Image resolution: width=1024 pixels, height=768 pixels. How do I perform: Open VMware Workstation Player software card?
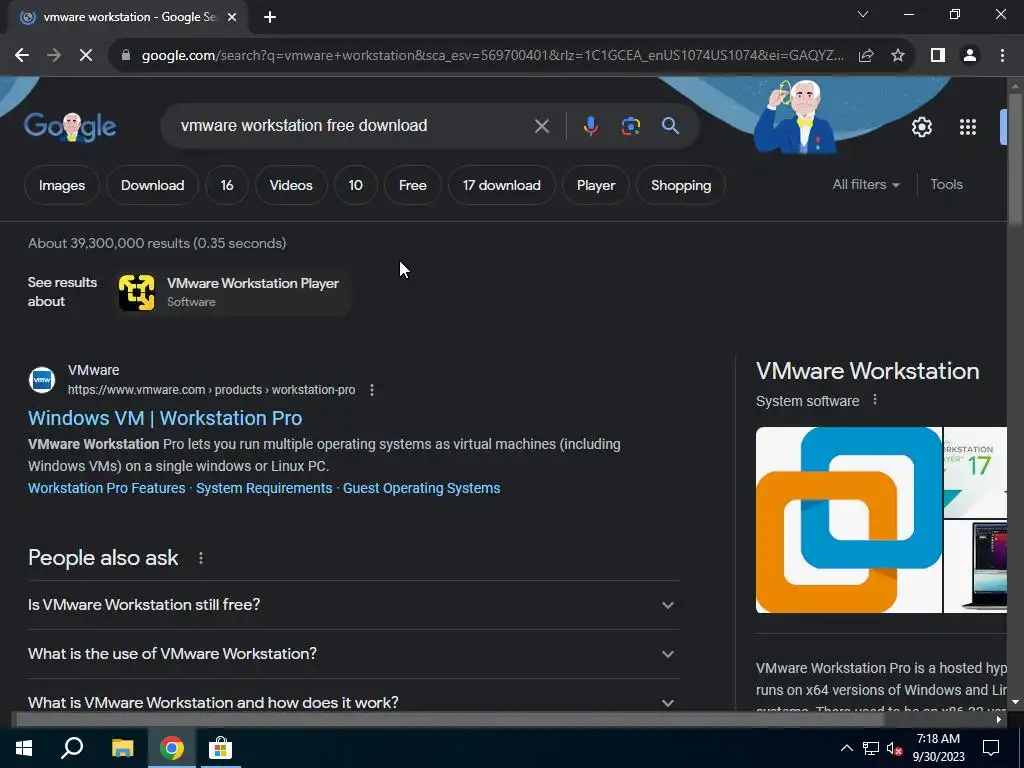point(234,292)
